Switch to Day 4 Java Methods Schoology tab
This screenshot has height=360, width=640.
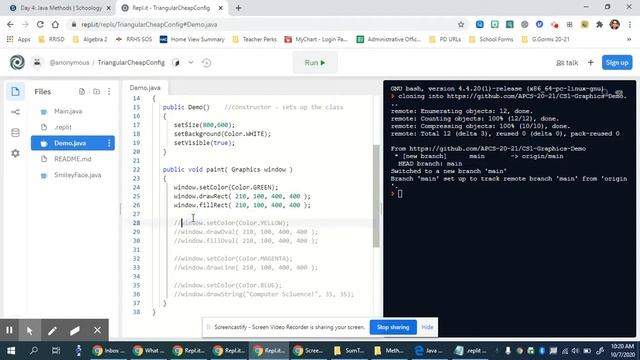coord(60,8)
